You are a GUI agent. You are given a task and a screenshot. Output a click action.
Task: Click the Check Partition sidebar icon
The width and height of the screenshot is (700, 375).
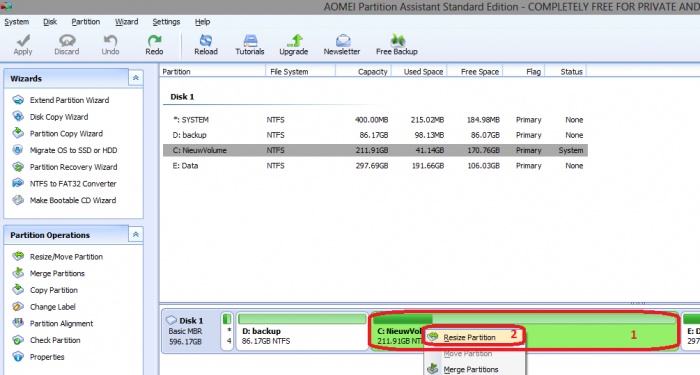(18, 340)
